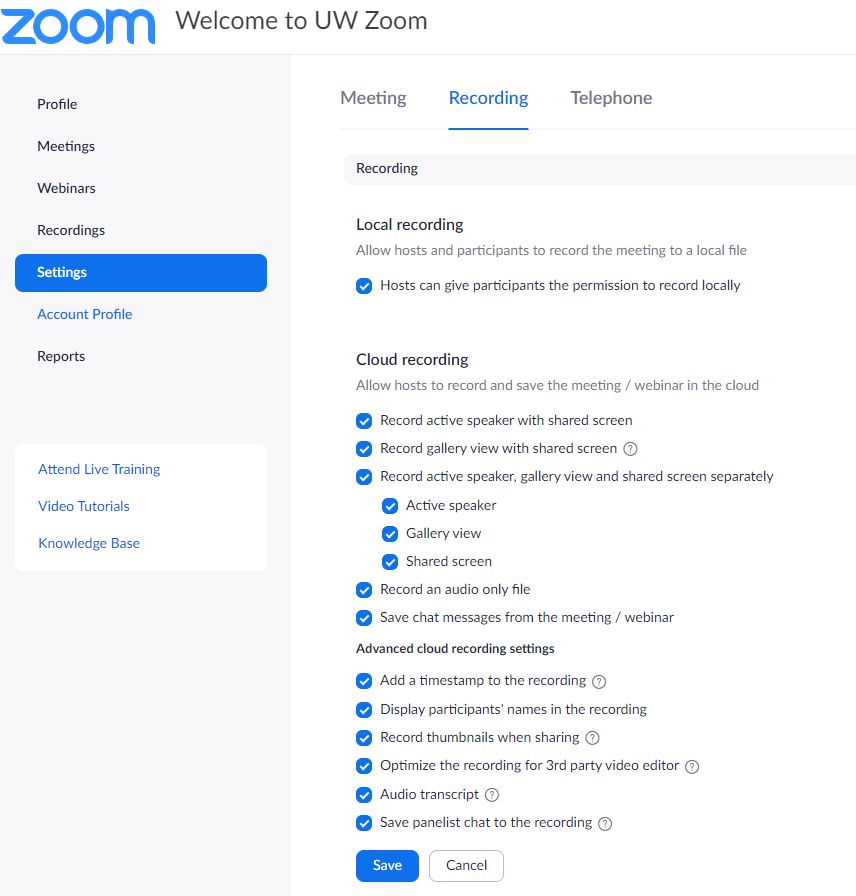The height and width of the screenshot is (896, 856).
Task: Open the Telephone tab
Action: [x=611, y=98]
